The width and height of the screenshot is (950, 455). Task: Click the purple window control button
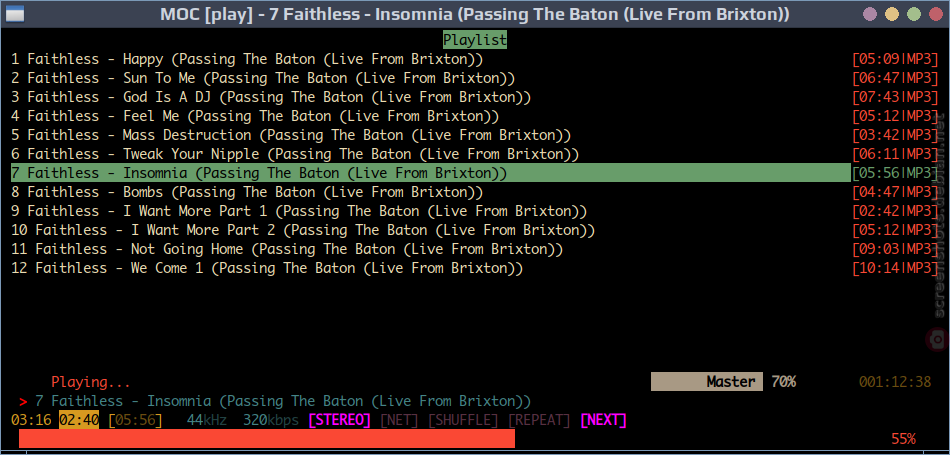click(x=870, y=13)
